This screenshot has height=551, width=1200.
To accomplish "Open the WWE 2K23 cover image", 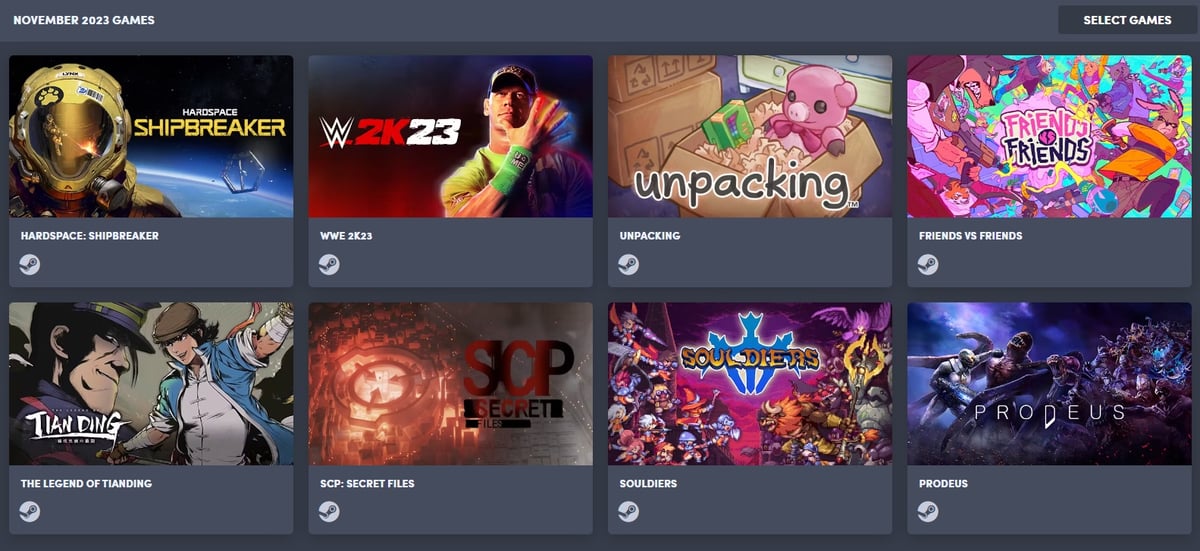I will point(450,136).
